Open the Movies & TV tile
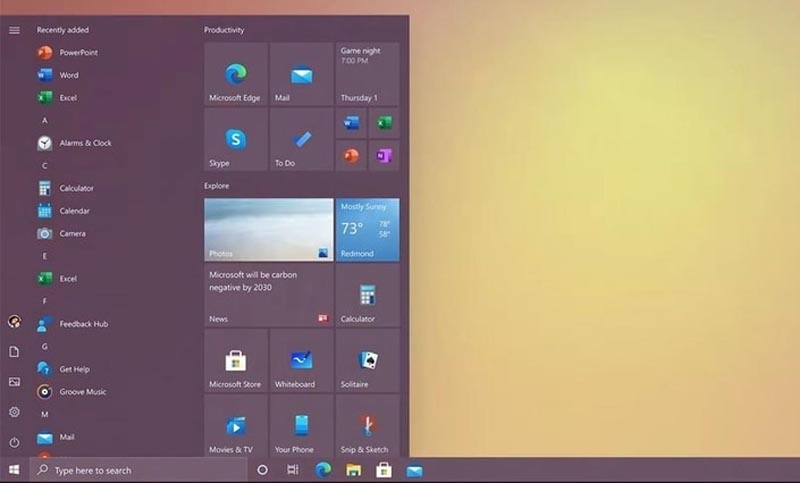Image resolution: width=800 pixels, height=483 pixels. click(x=236, y=426)
